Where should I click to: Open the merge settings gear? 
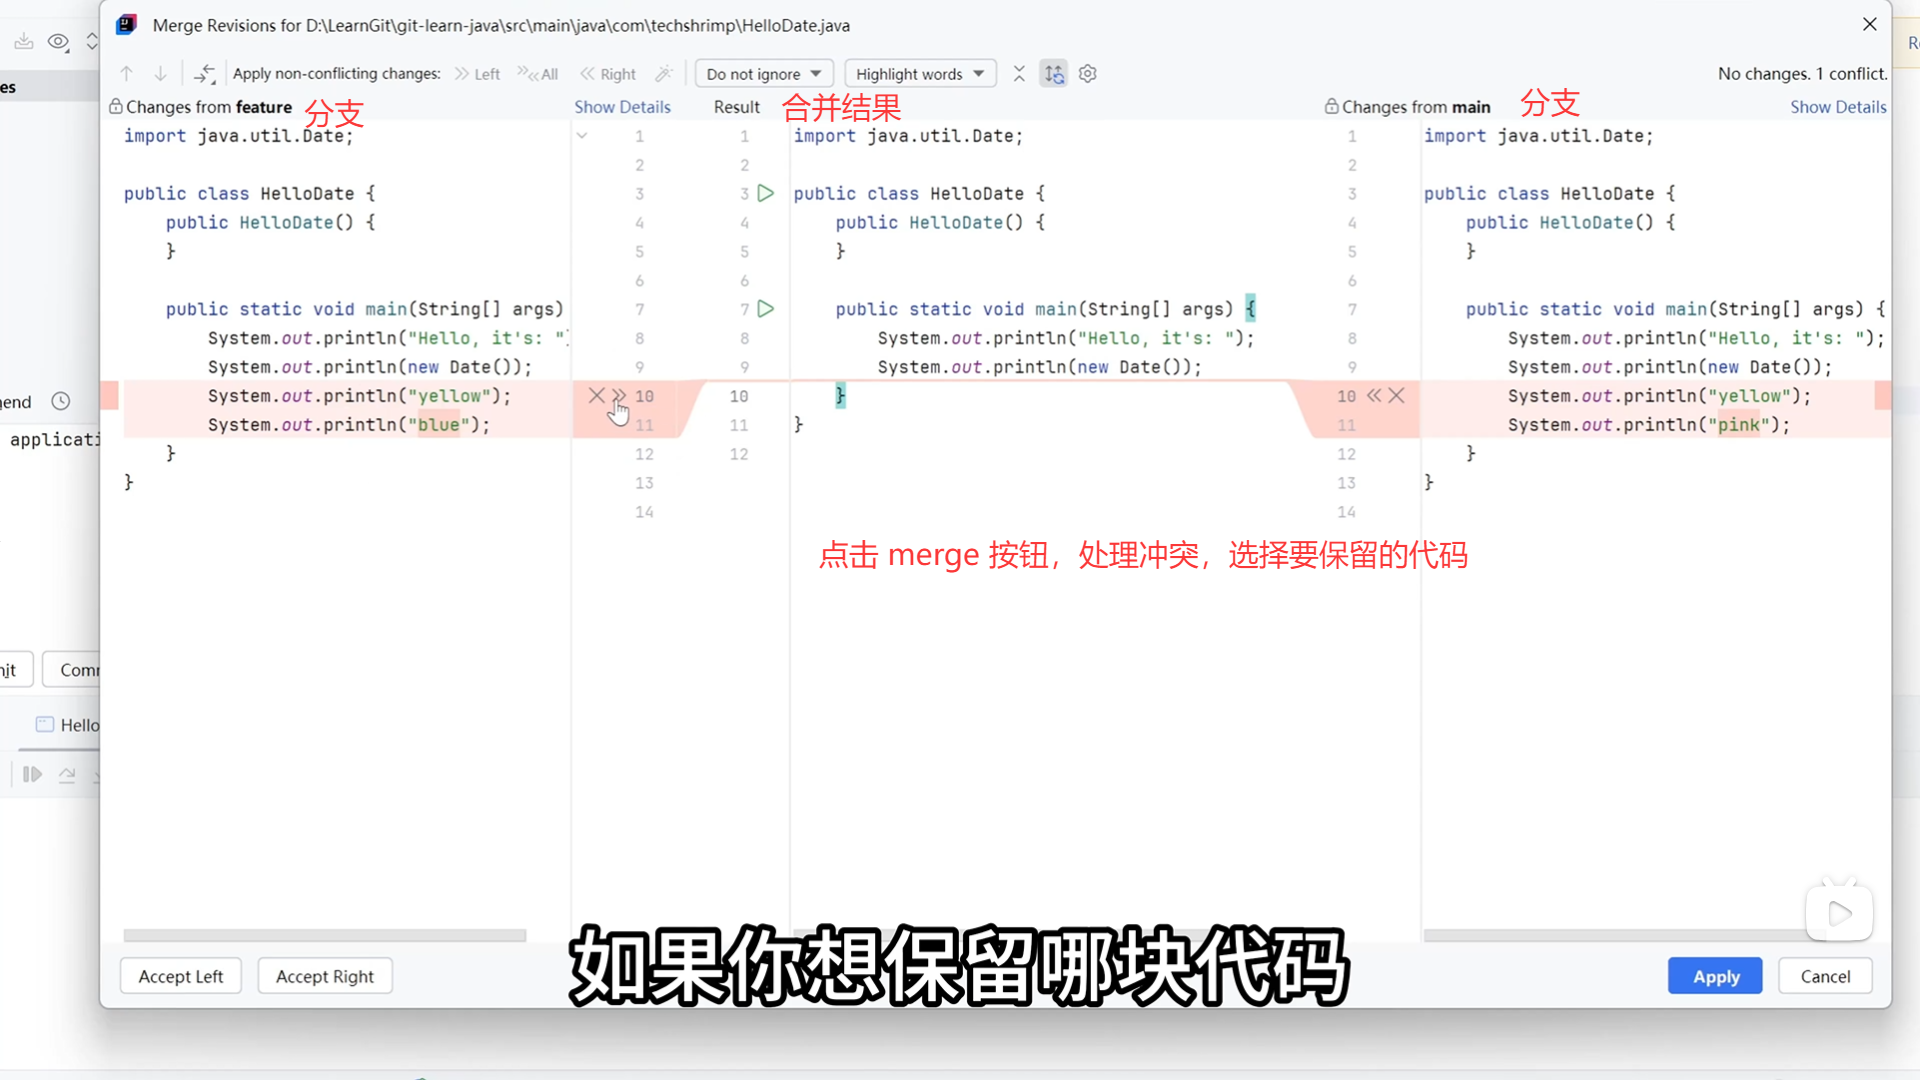point(1088,73)
